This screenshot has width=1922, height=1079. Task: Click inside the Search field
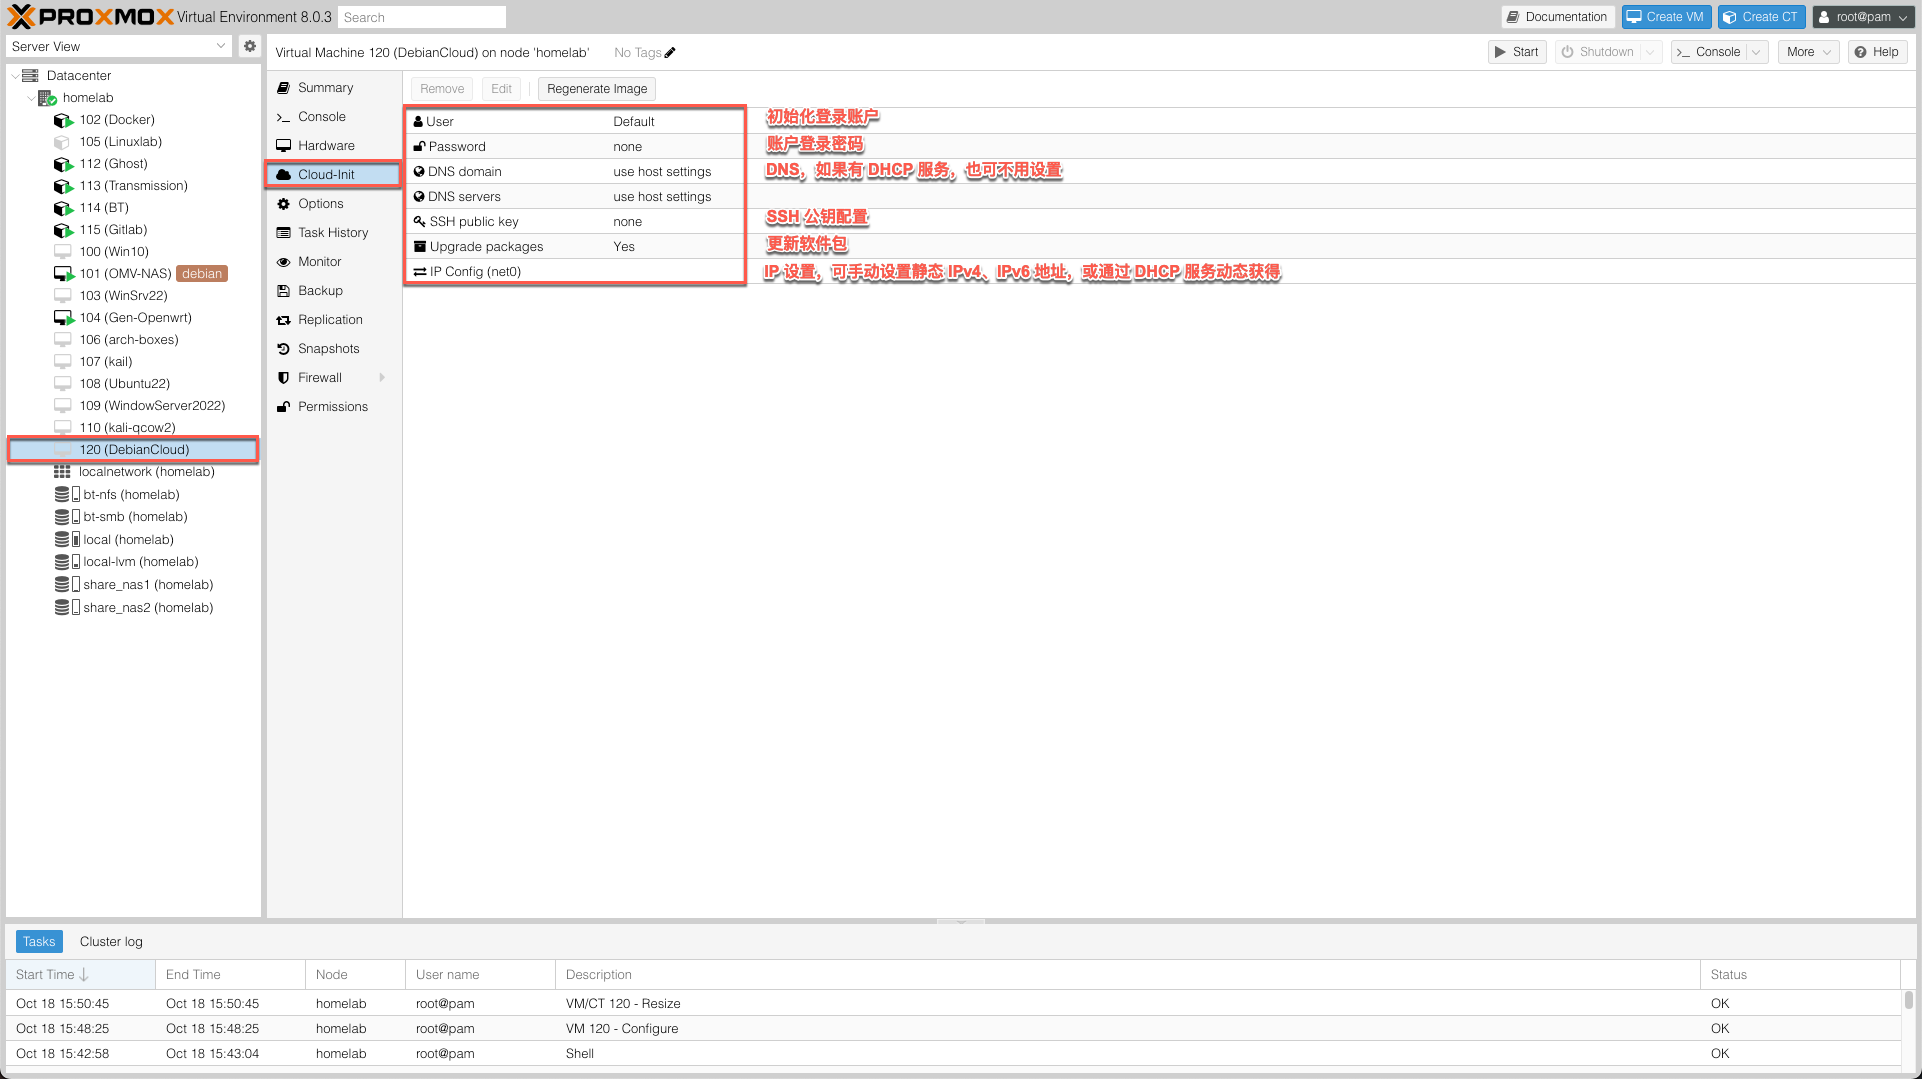click(x=421, y=16)
